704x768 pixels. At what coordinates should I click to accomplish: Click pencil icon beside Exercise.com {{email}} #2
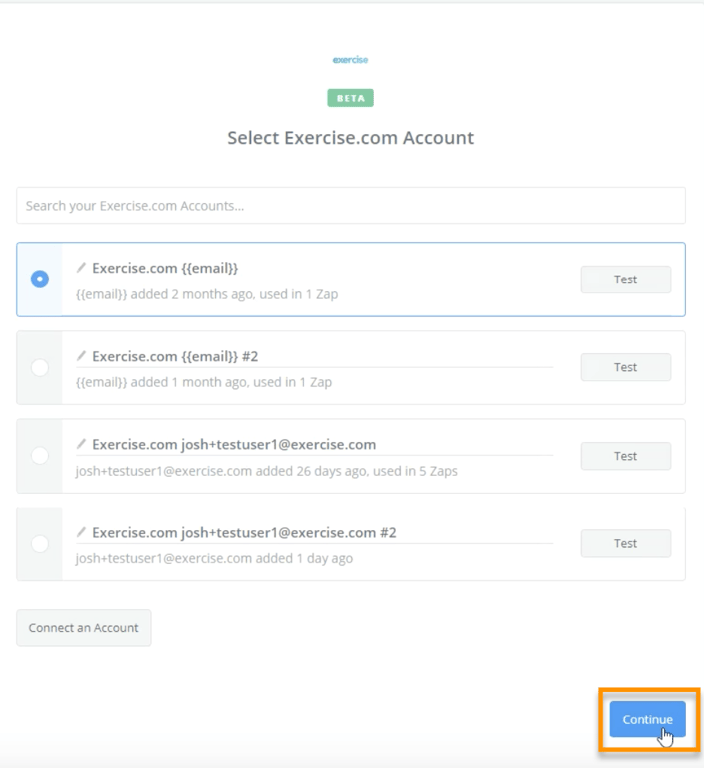[x=82, y=356]
